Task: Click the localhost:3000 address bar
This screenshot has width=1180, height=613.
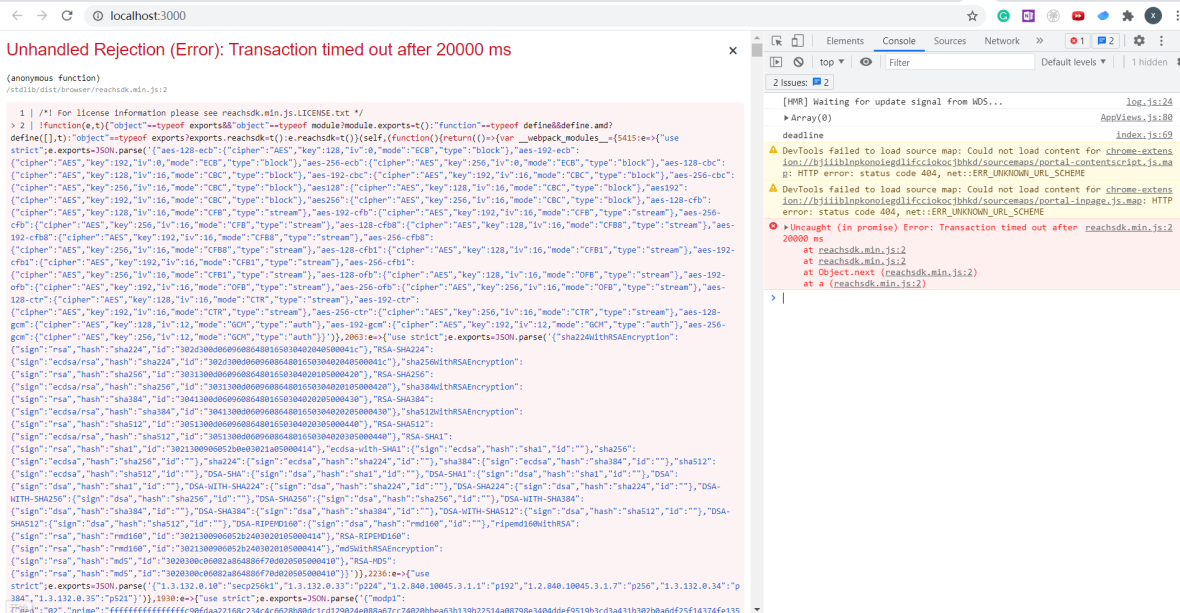Action: tap(527, 16)
